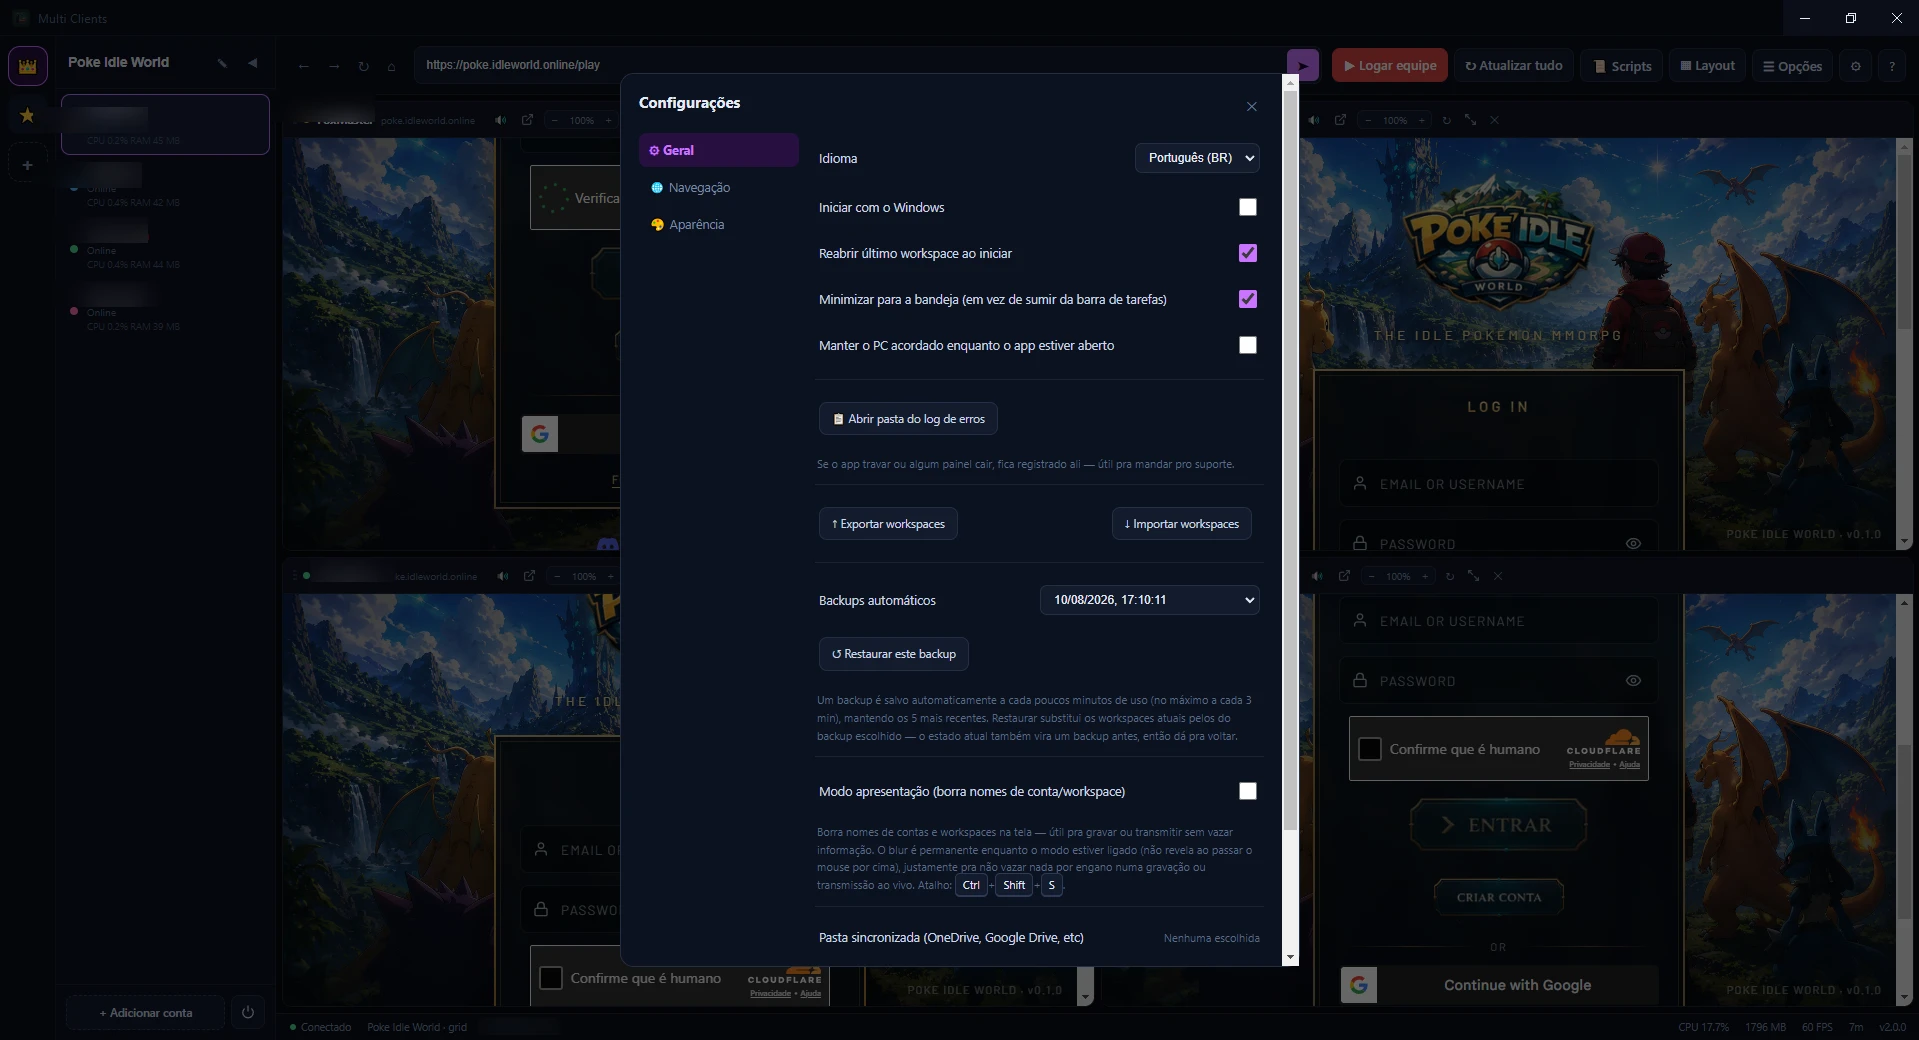Screen dimensions: 1919x1040
Task: Select the Geral settings tab
Action: pyautogui.click(x=719, y=150)
